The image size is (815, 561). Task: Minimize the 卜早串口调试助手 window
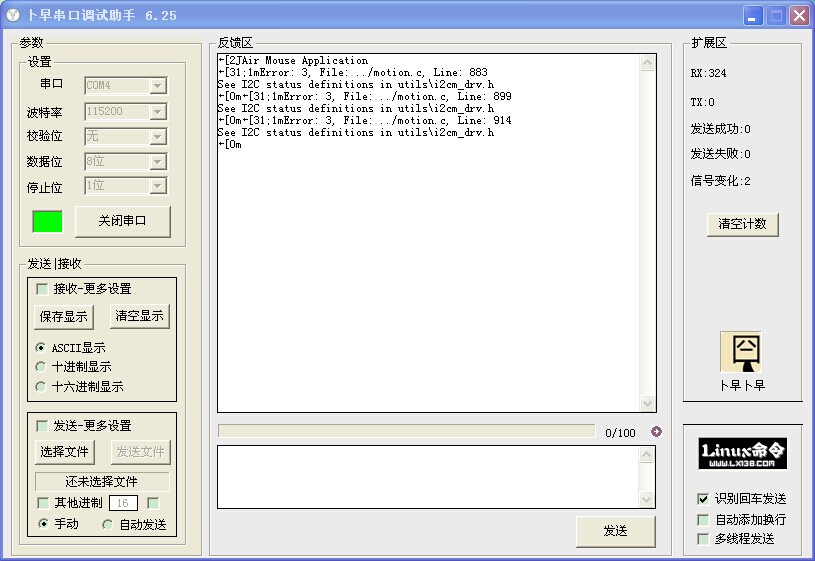[x=752, y=16]
